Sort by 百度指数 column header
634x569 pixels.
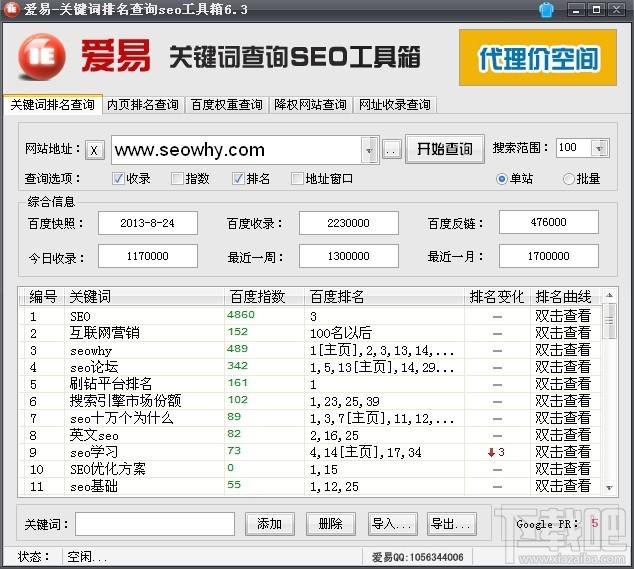[264, 296]
